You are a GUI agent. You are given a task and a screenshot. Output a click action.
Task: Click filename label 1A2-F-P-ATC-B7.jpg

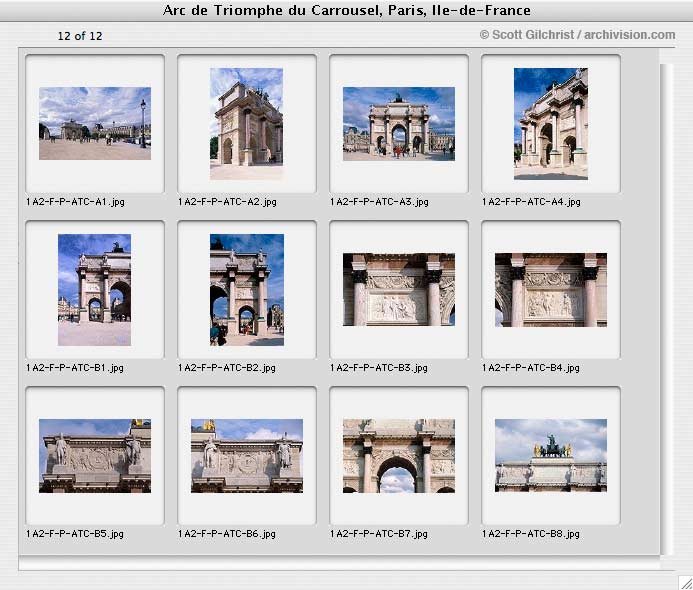click(x=379, y=534)
